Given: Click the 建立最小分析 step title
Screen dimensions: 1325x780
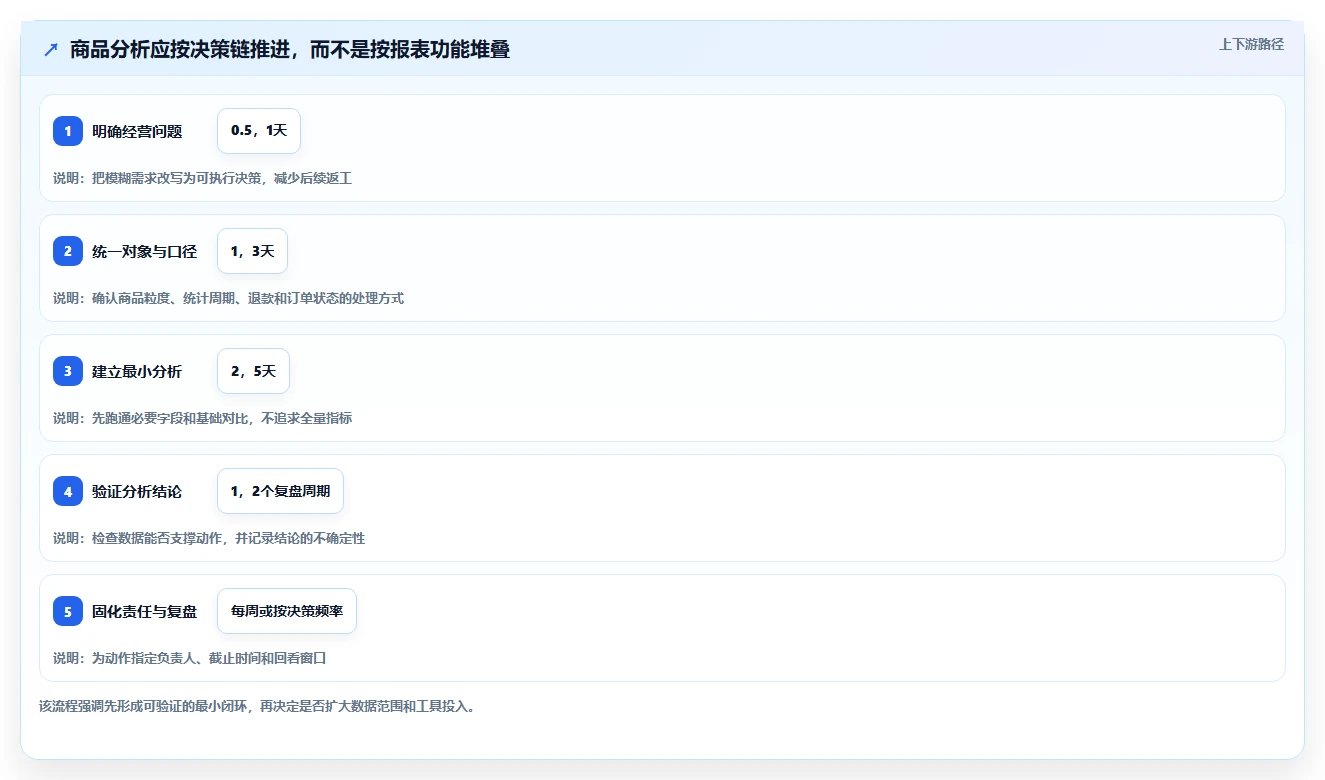Looking at the screenshot, I should (137, 371).
